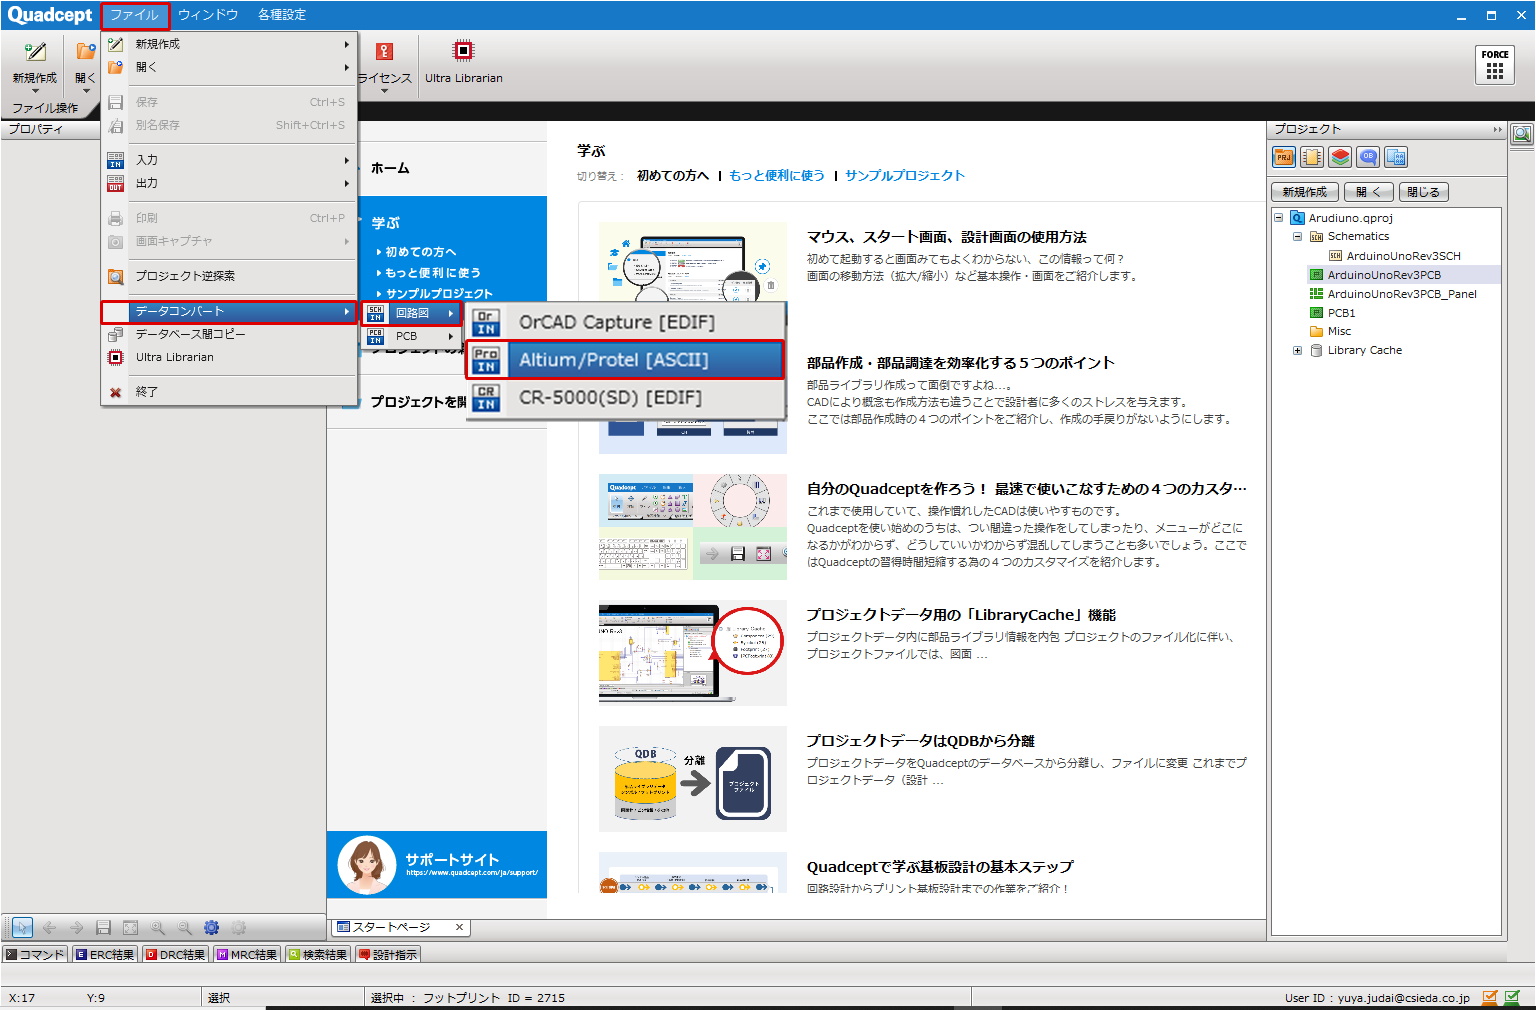
Task: Select PCB in data convert submenu
Action: pos(411,336)
